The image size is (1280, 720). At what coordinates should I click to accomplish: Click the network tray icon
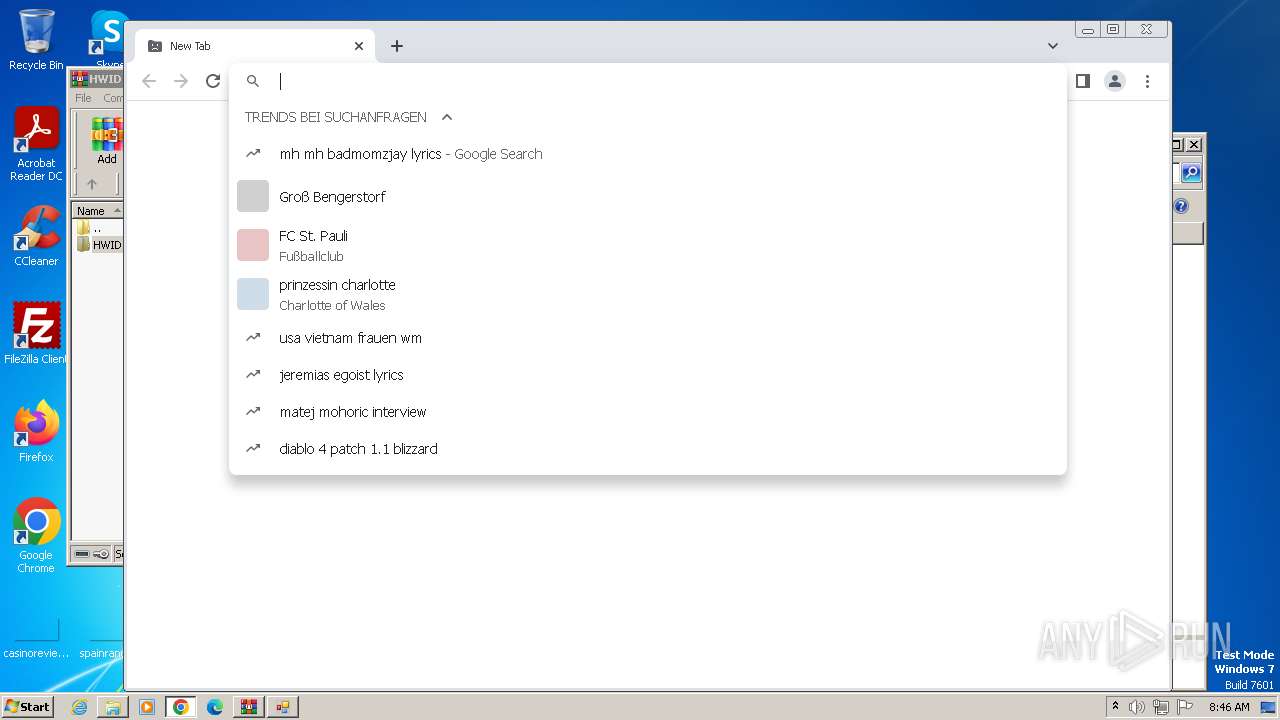coord(1160,707)
